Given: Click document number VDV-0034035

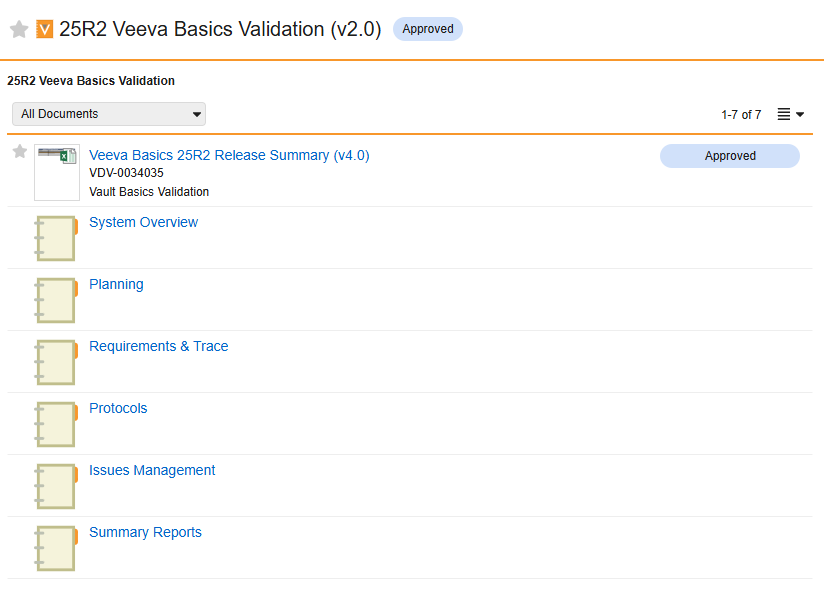Looking at the screenshot, I should 126,173.
